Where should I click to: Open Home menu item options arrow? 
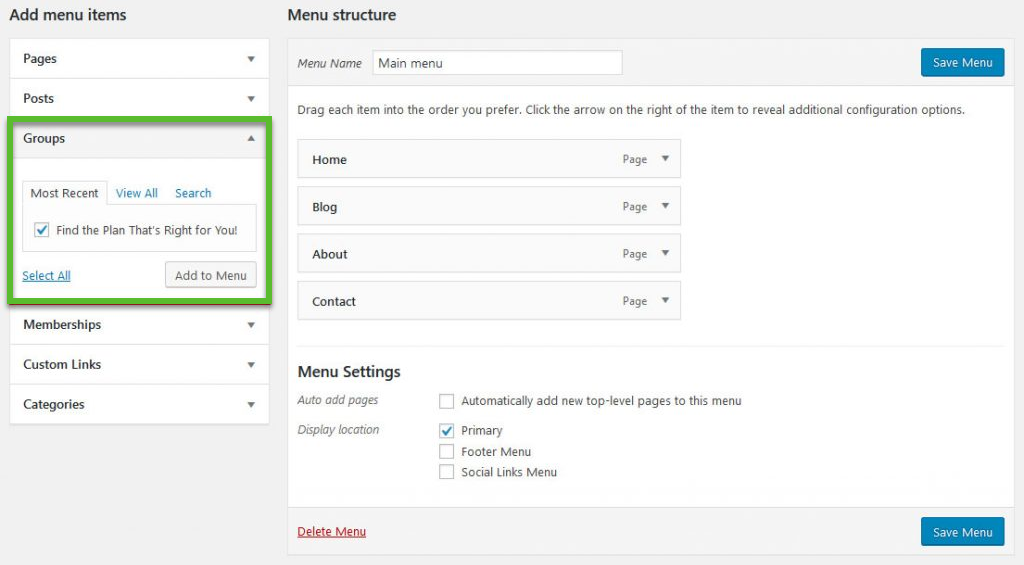point(665,159)
